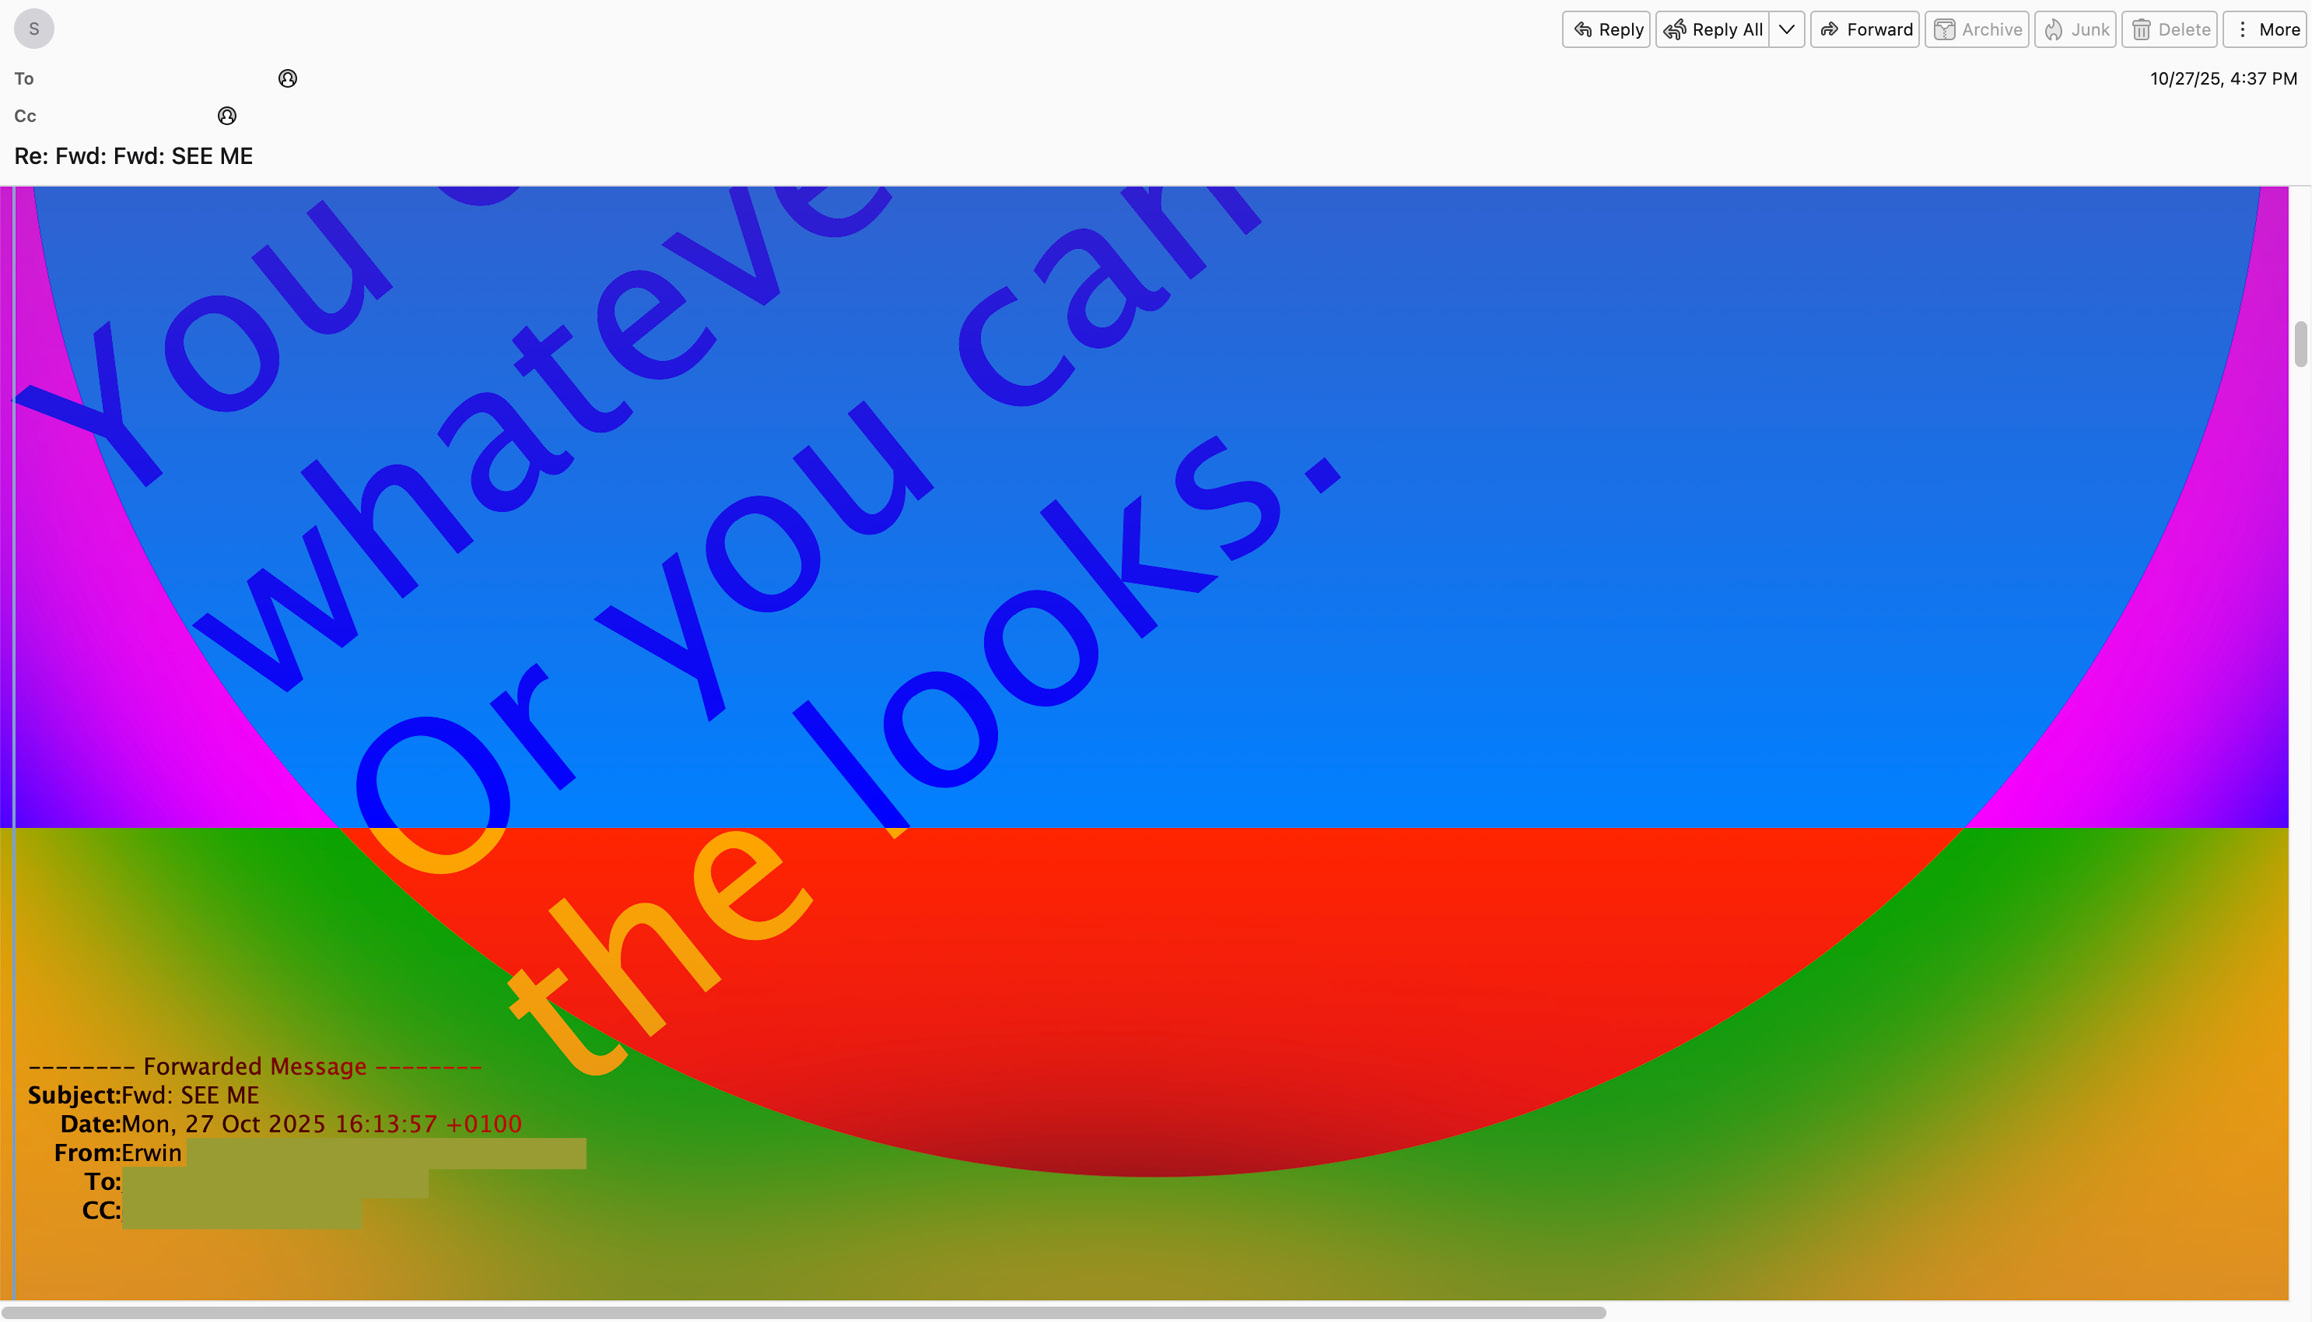The width and height of the screenshot is (2312, 1322).
Task: Click the Reply arrow button
Action: click(1606, 29)
